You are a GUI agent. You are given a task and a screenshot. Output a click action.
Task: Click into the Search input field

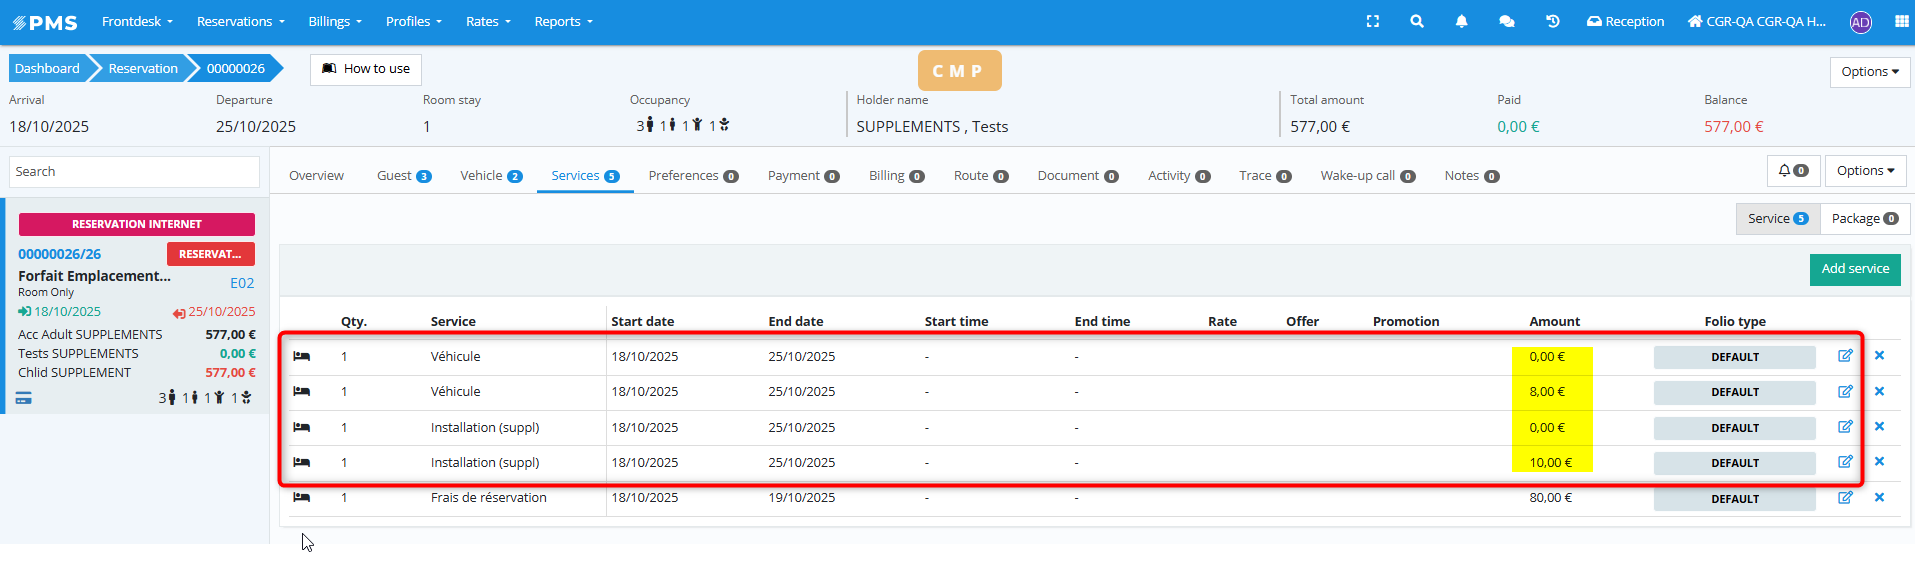[134, 172]
